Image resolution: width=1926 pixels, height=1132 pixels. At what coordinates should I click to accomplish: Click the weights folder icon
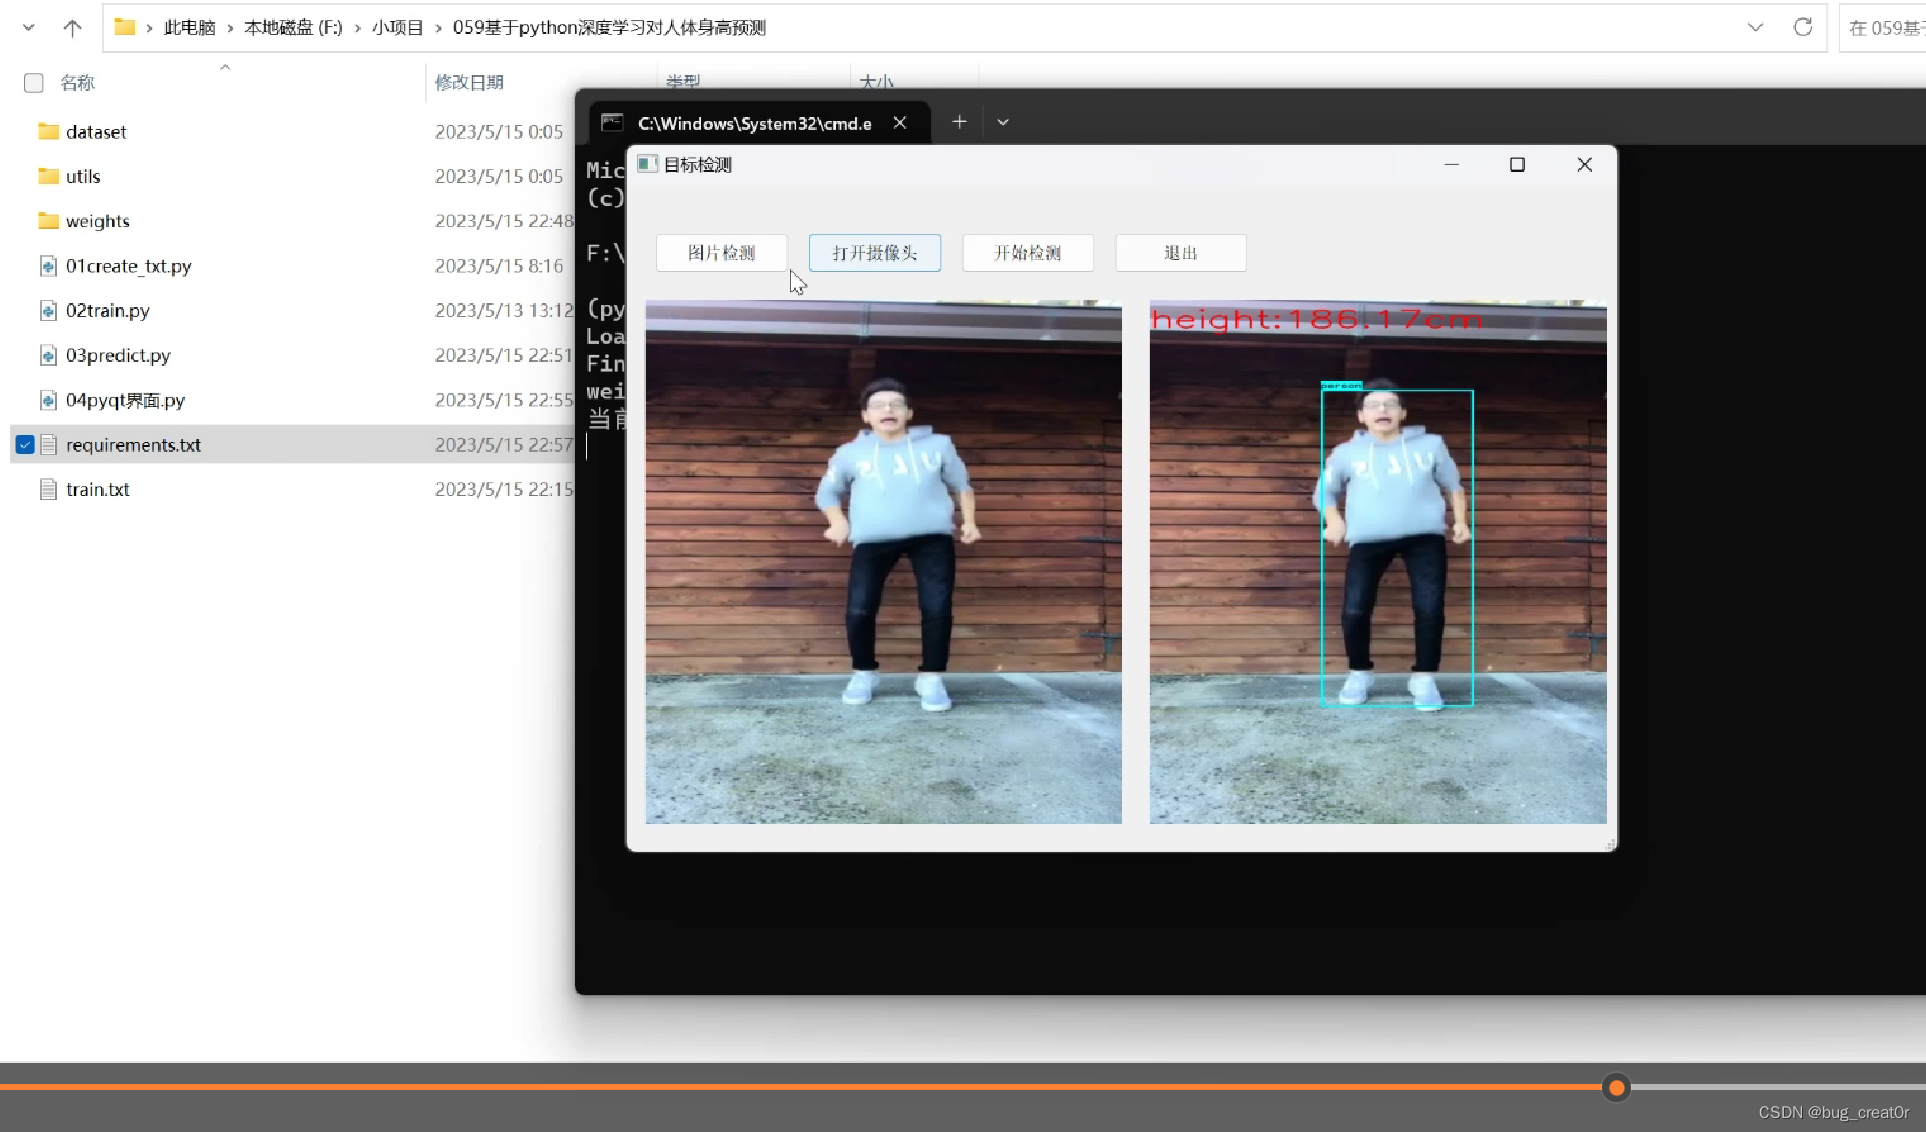[48, 221]
